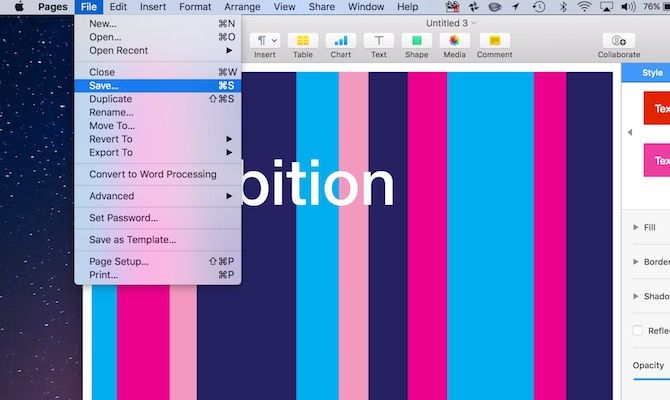Click the Insert paragraph toolbar button
The width and height of the screenshot is (670, 400).
[x=265, y=41]
